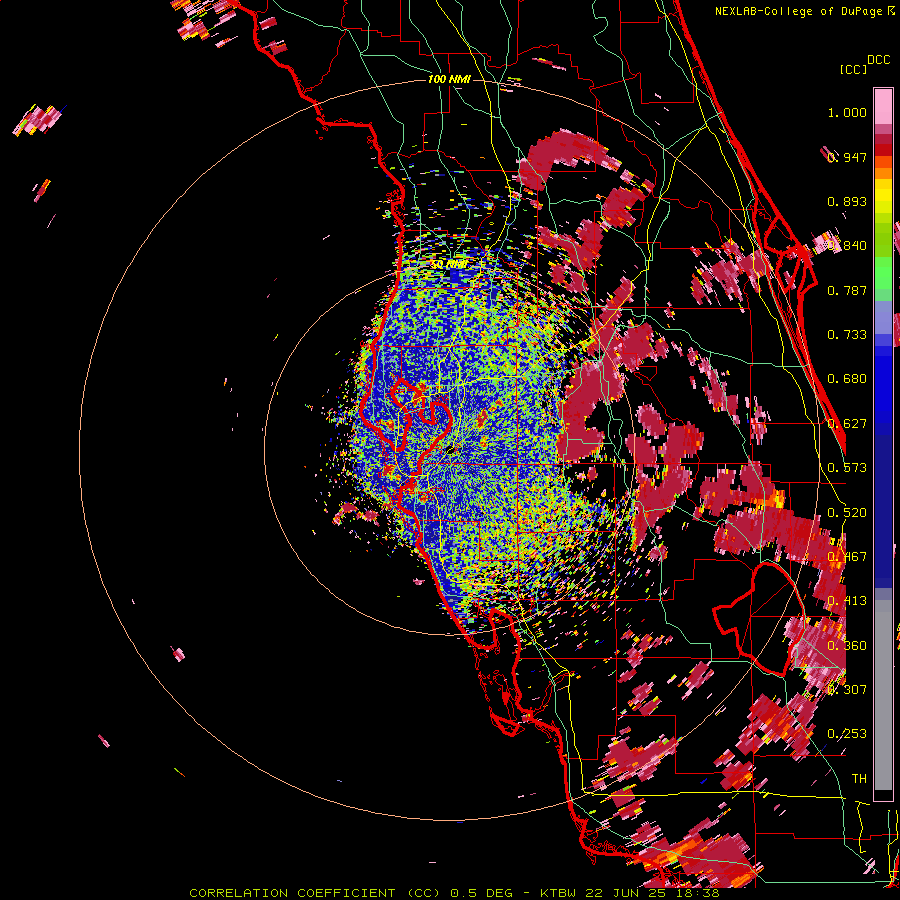The width and height of the screenshot is (900, 900).
Task: Click the [CC] units label
Action: click(853, 69)
